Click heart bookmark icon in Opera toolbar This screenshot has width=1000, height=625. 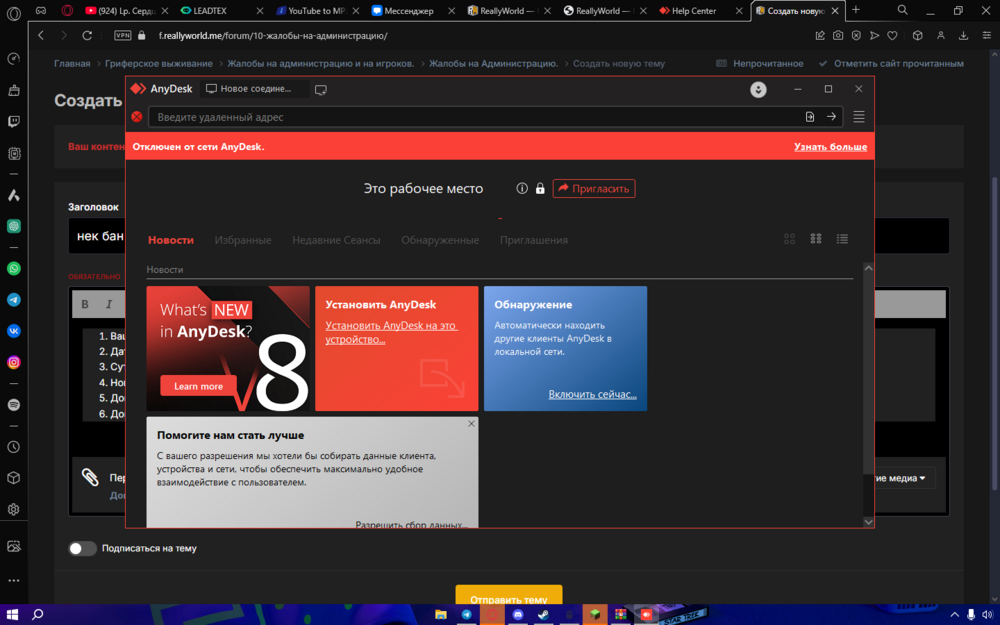point(892,36)
